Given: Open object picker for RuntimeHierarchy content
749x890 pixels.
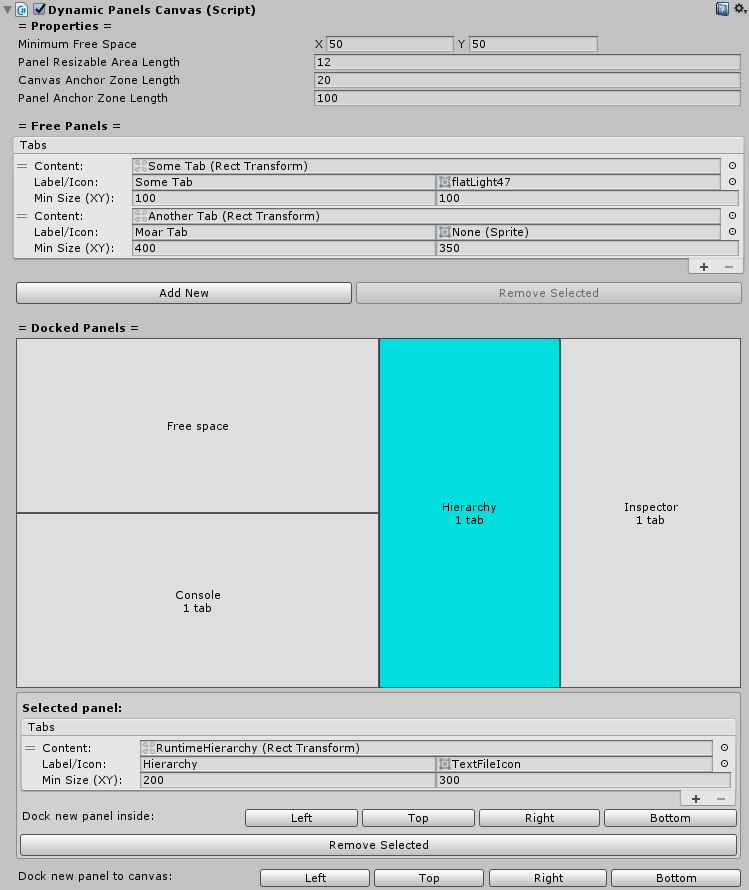Looking at the screenshot, I should pyautogui.click(x=723, y=748).
